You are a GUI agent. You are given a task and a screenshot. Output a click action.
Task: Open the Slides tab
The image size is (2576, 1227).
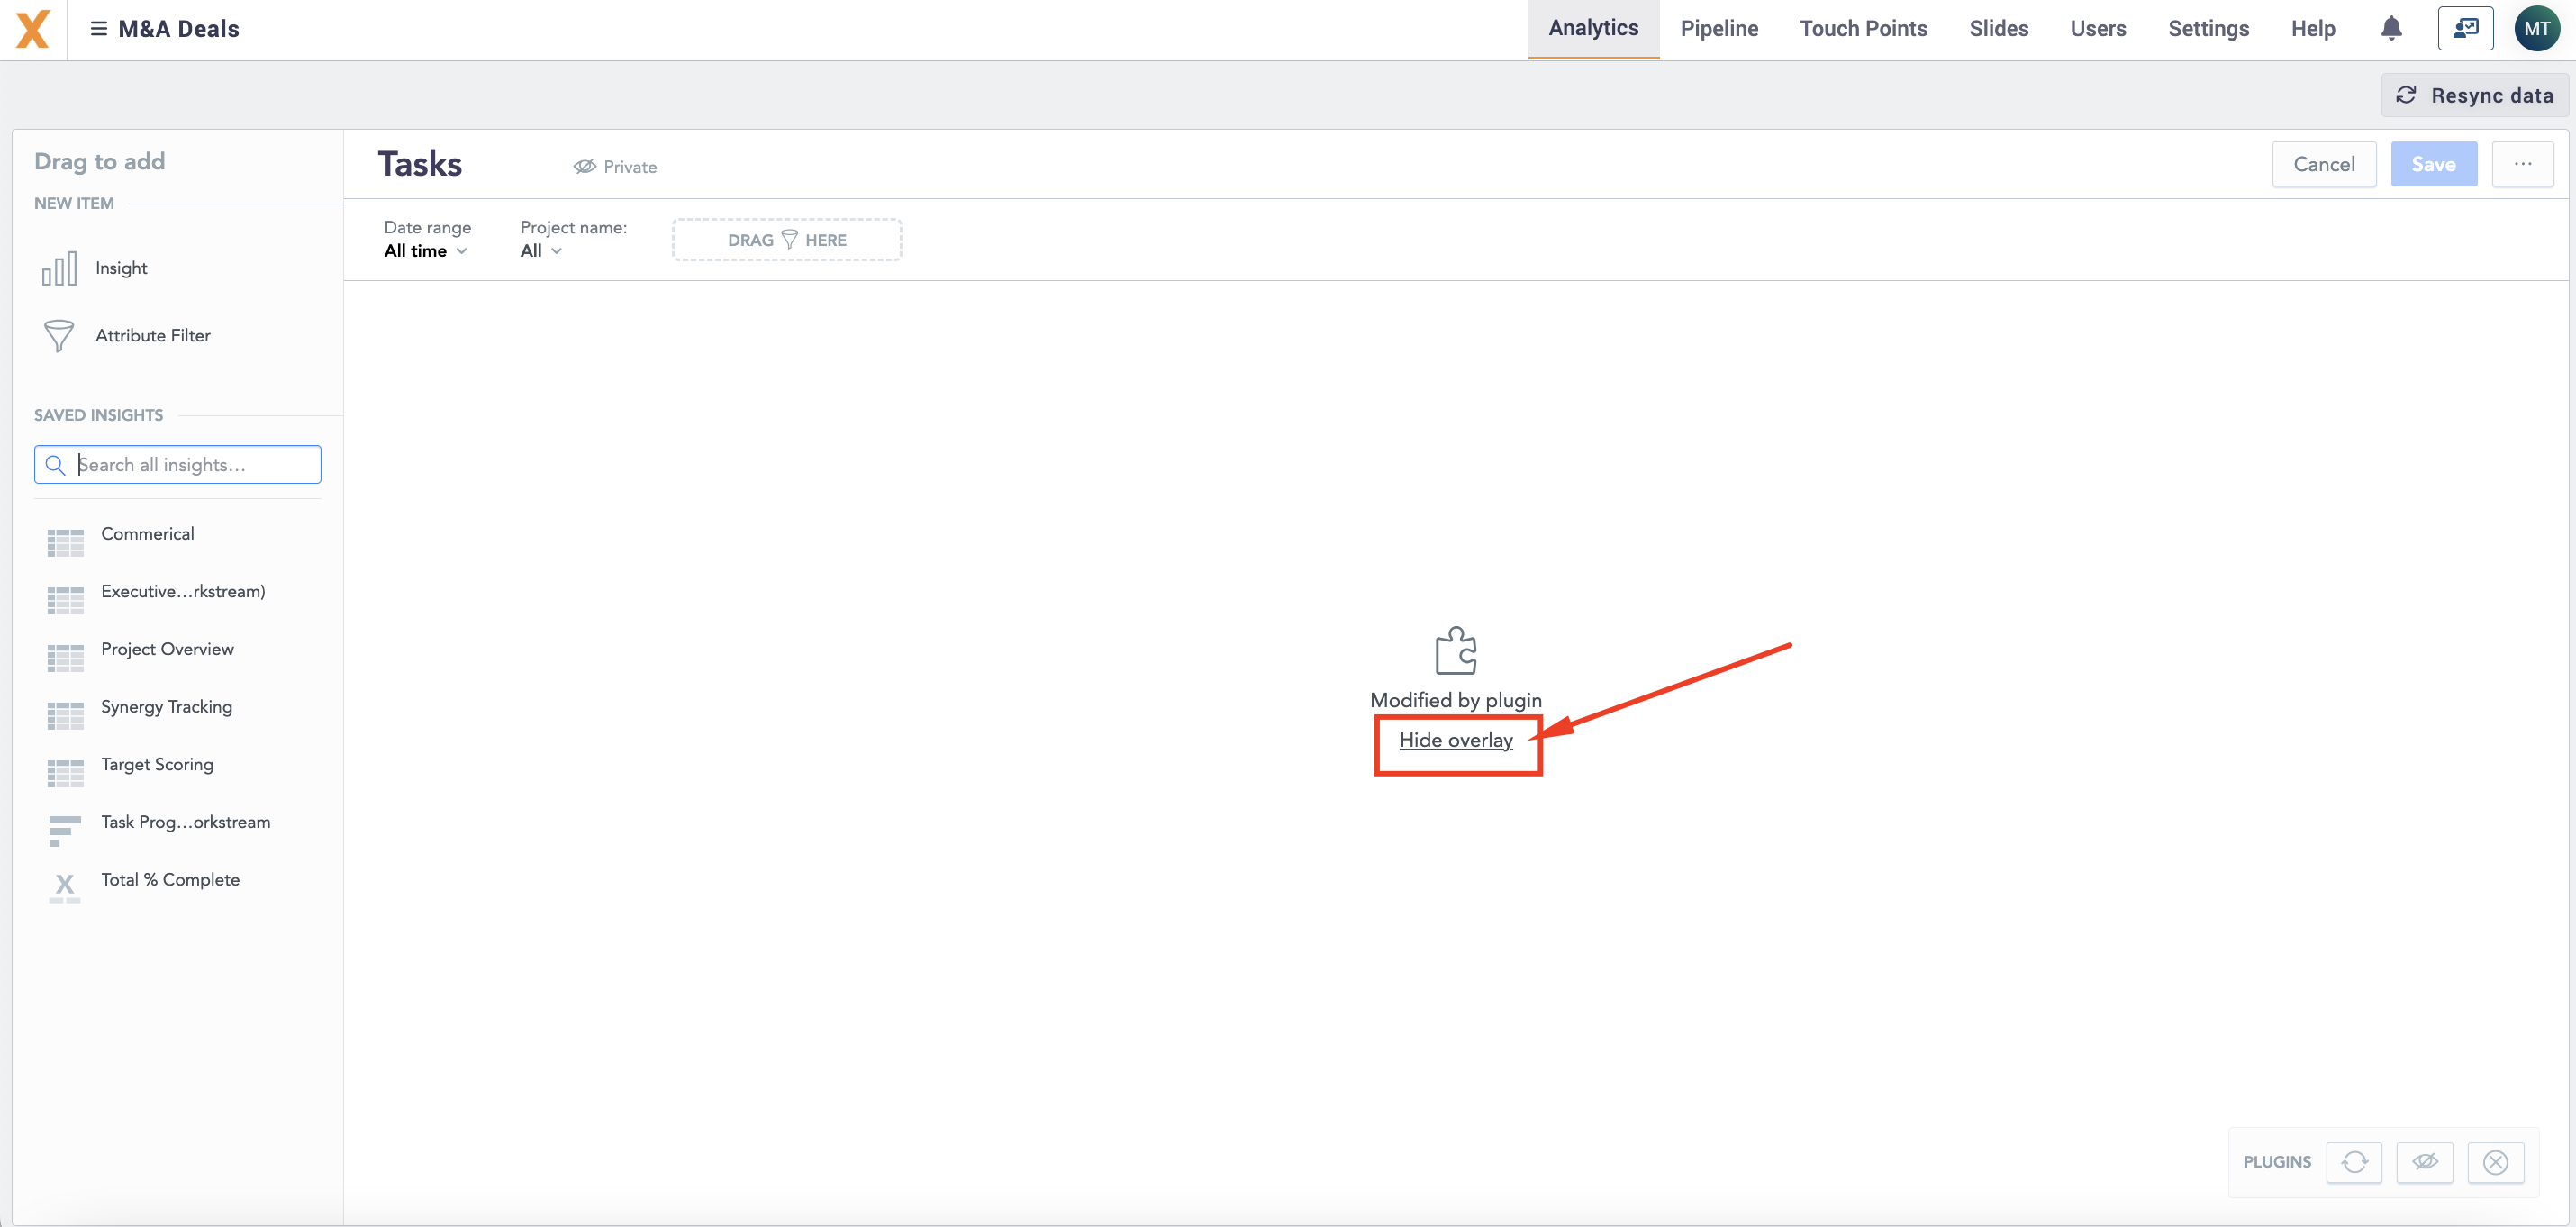pyautogui.click(x=1998, y=28)
